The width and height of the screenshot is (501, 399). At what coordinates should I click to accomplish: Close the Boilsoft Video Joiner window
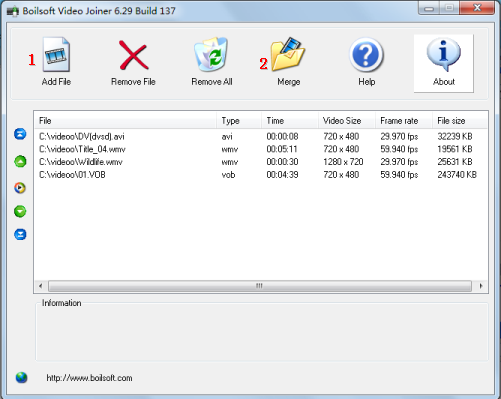click(477, 8)
